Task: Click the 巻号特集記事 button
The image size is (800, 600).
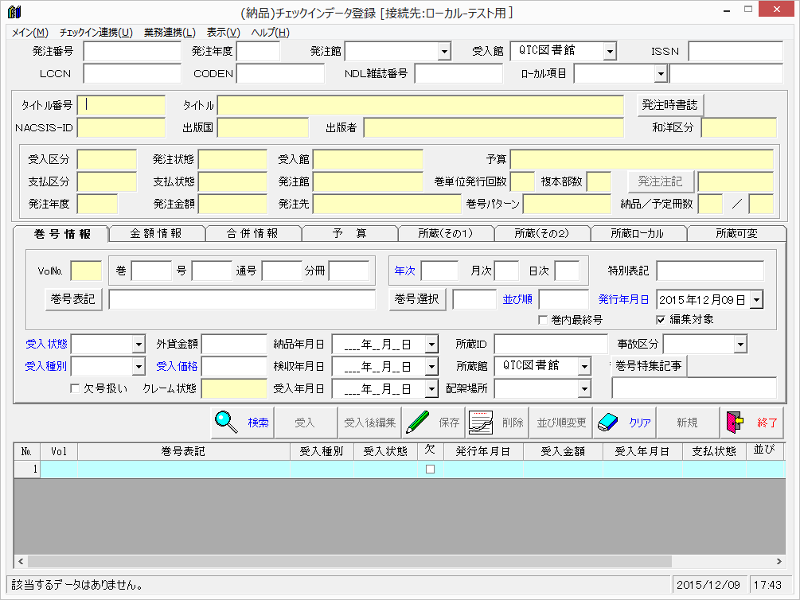Action: (x=648, y=365)
